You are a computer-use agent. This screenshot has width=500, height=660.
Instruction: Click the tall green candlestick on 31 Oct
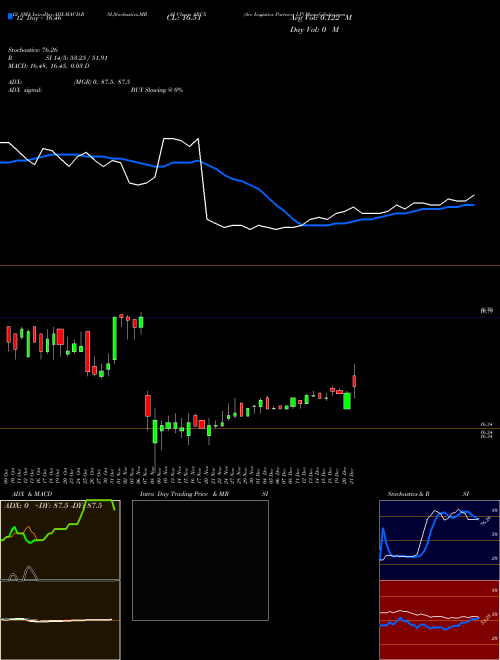click(114, 338)
